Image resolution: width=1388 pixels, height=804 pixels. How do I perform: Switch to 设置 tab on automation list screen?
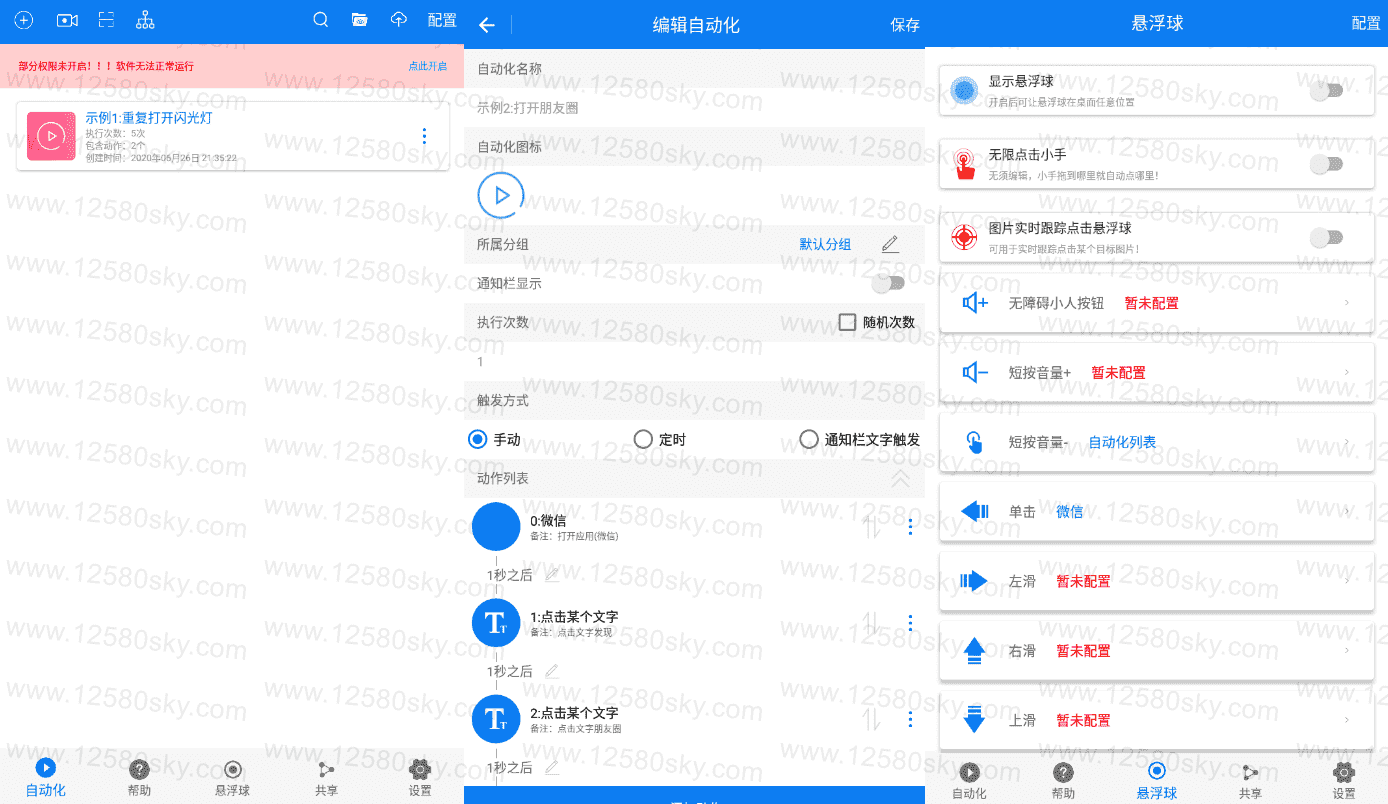coord(420,778)
